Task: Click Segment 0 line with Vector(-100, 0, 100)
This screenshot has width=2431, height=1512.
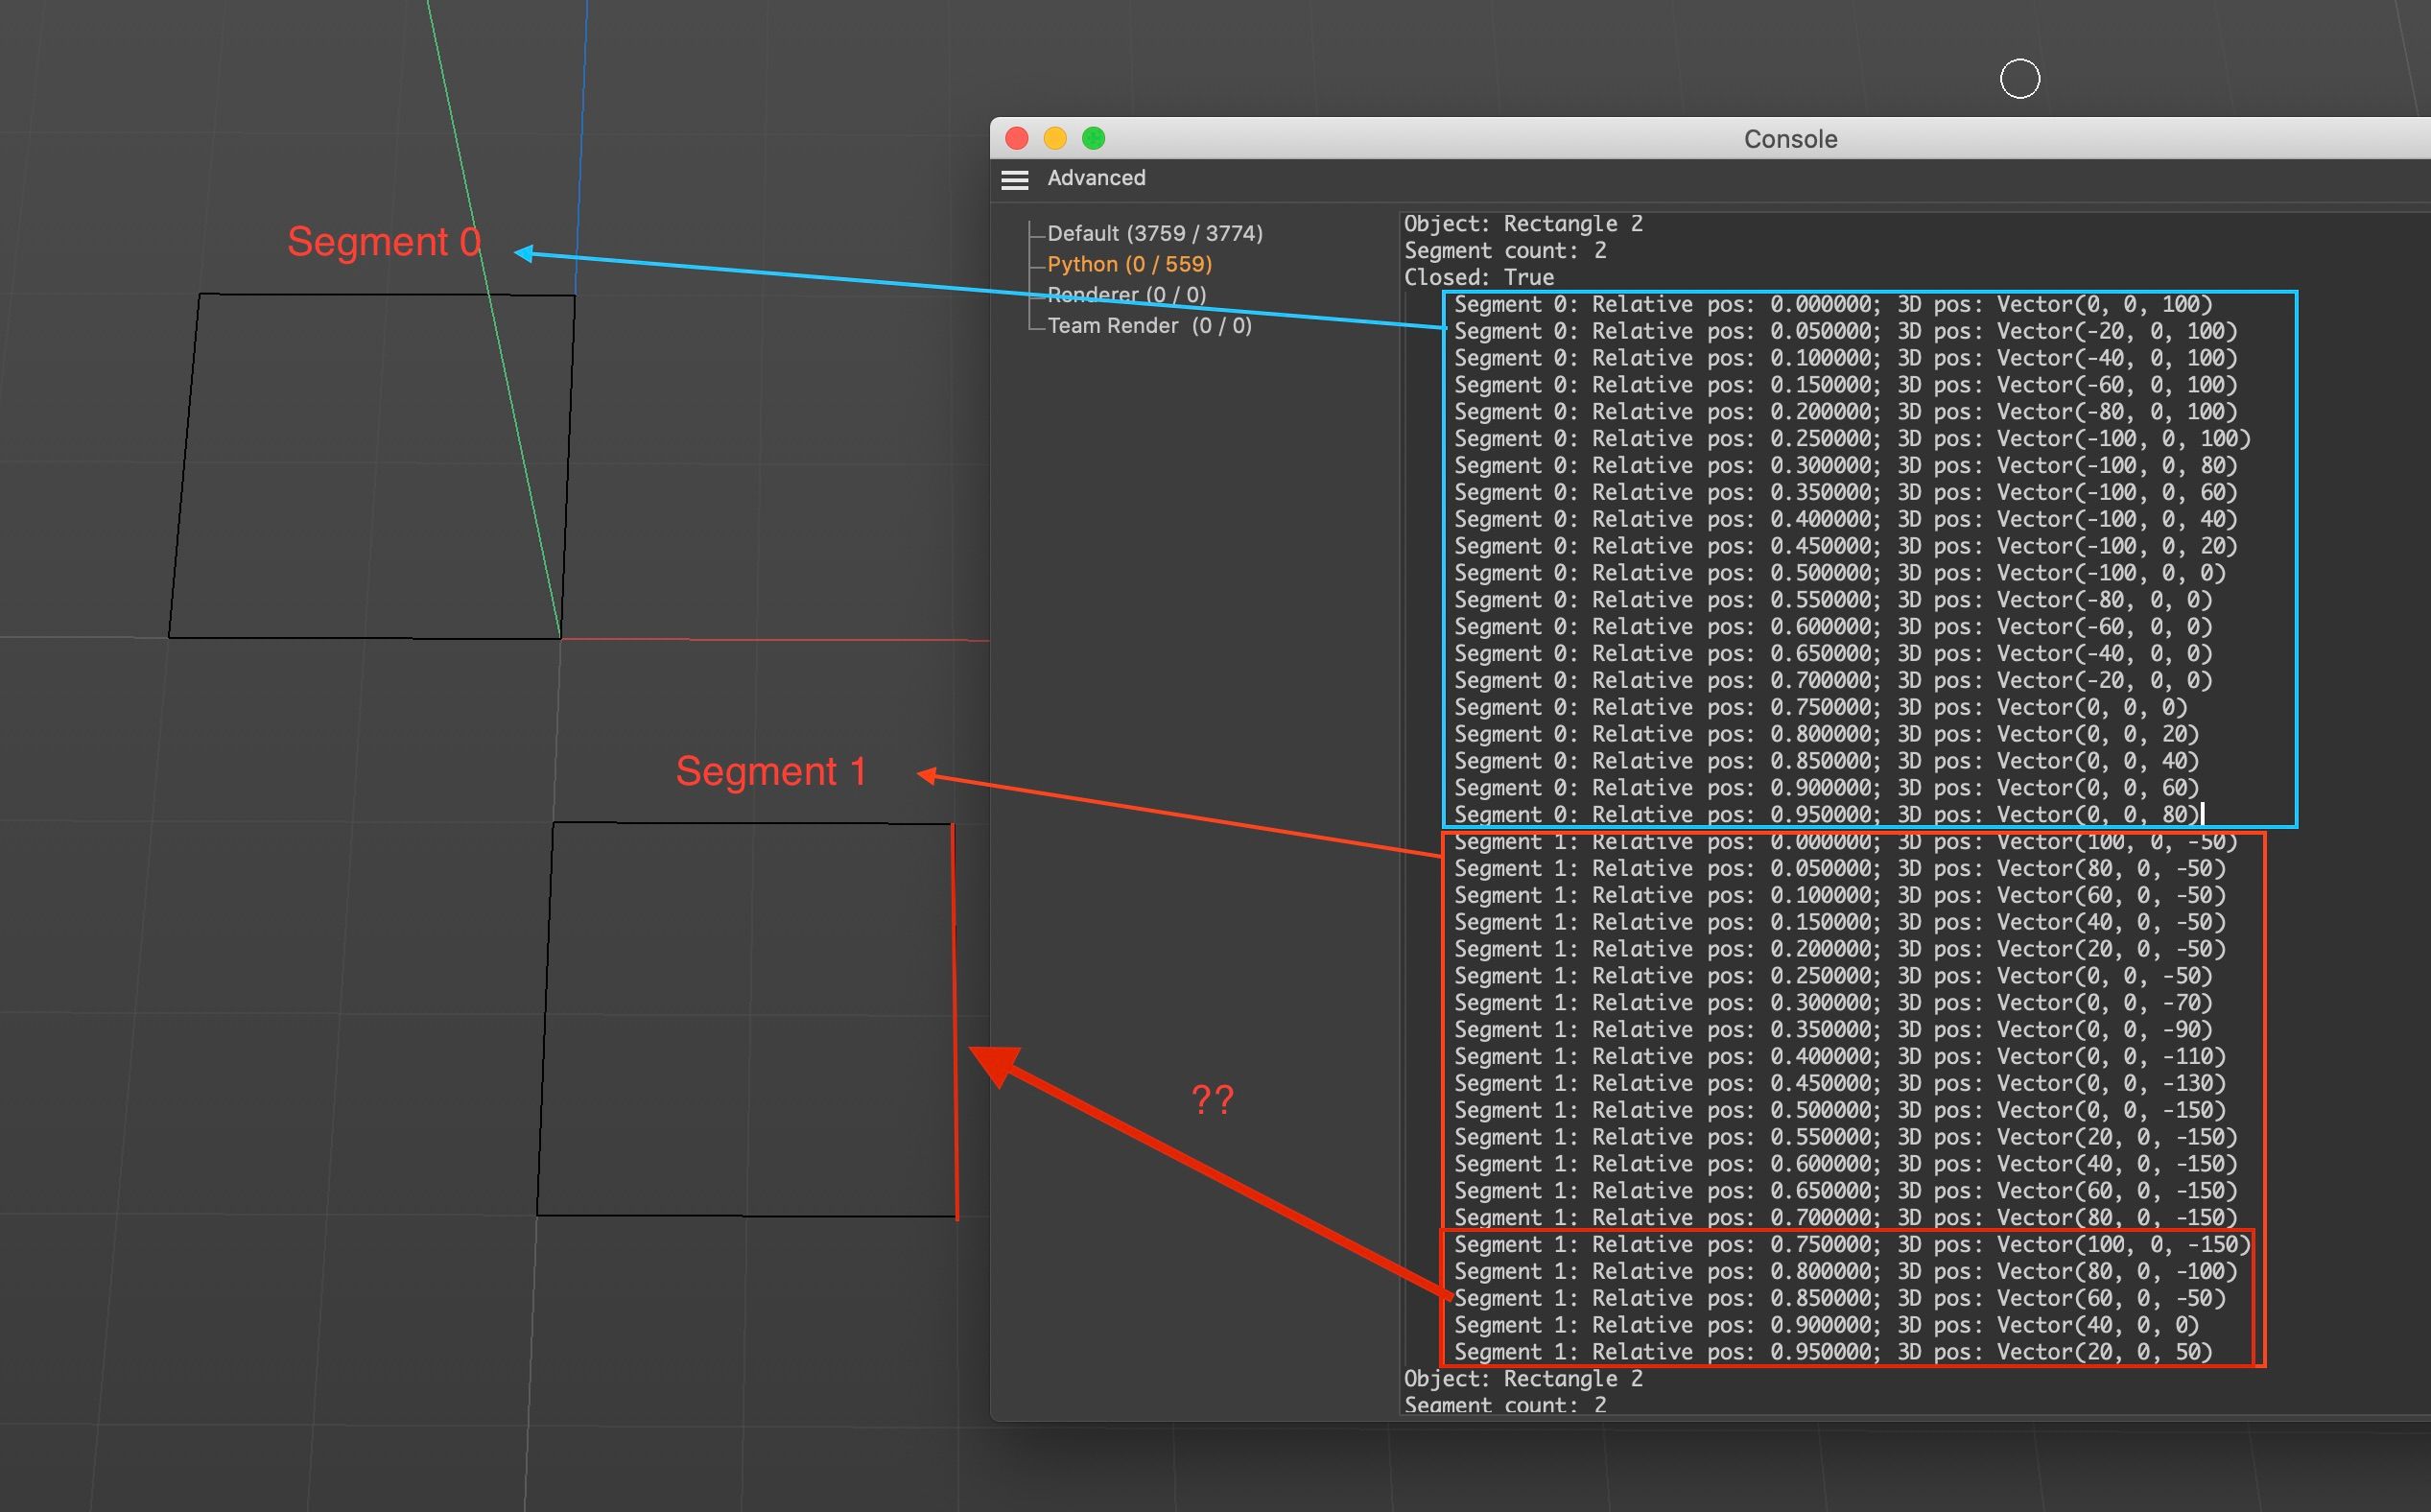Action: click(x=1850, y=439)
